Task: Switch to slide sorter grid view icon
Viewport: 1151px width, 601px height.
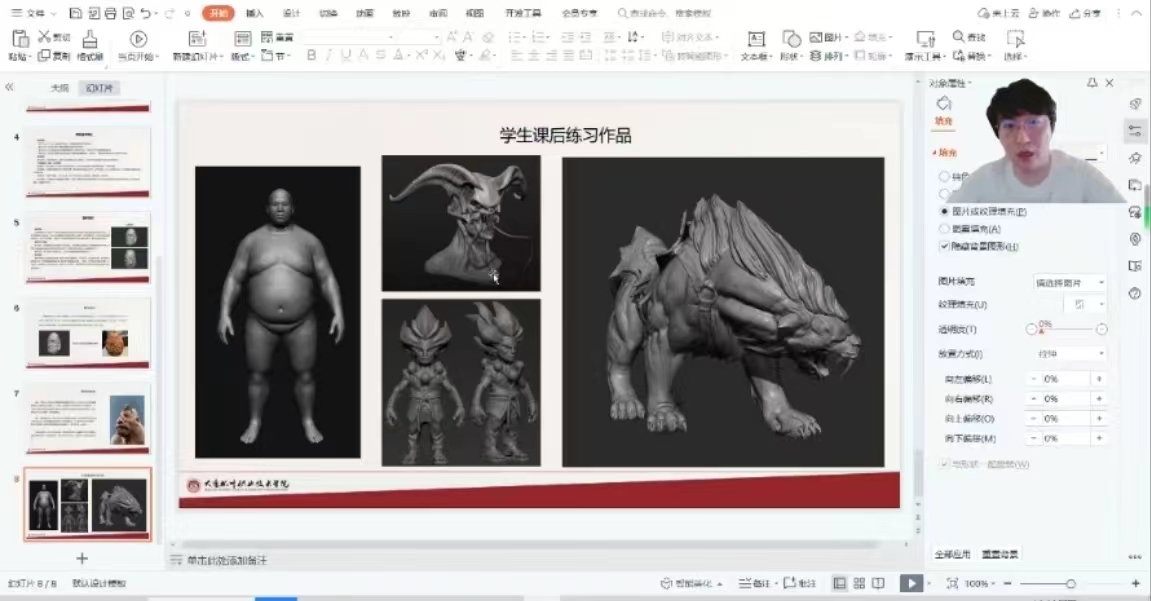Action: (x=859, y=583)
